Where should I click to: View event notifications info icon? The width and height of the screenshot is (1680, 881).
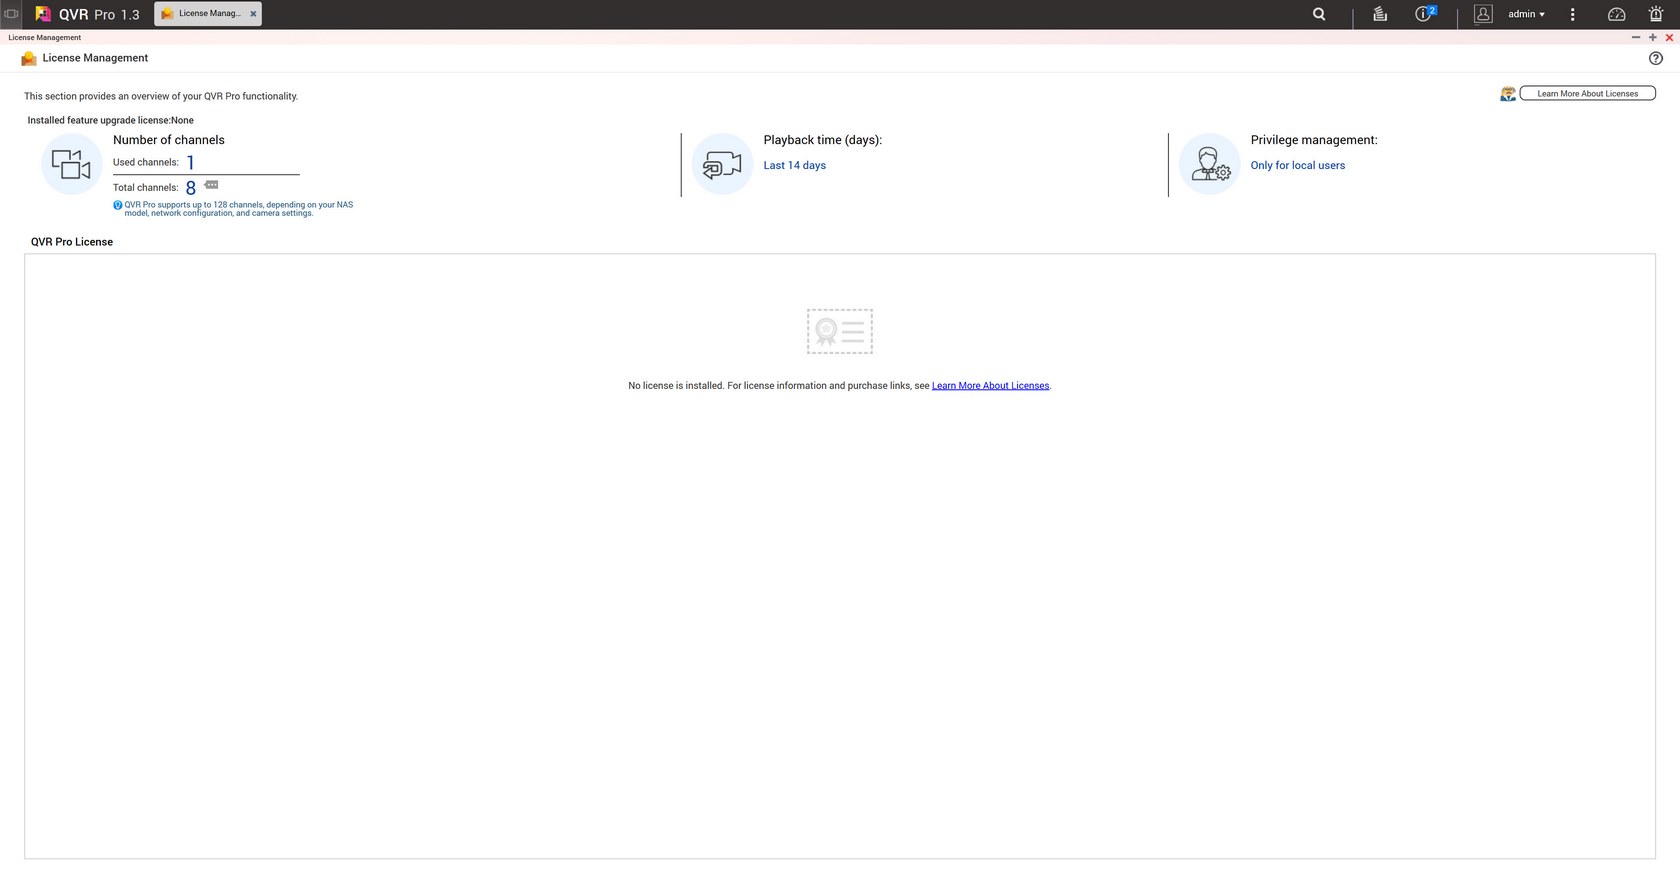(1425, 14)
